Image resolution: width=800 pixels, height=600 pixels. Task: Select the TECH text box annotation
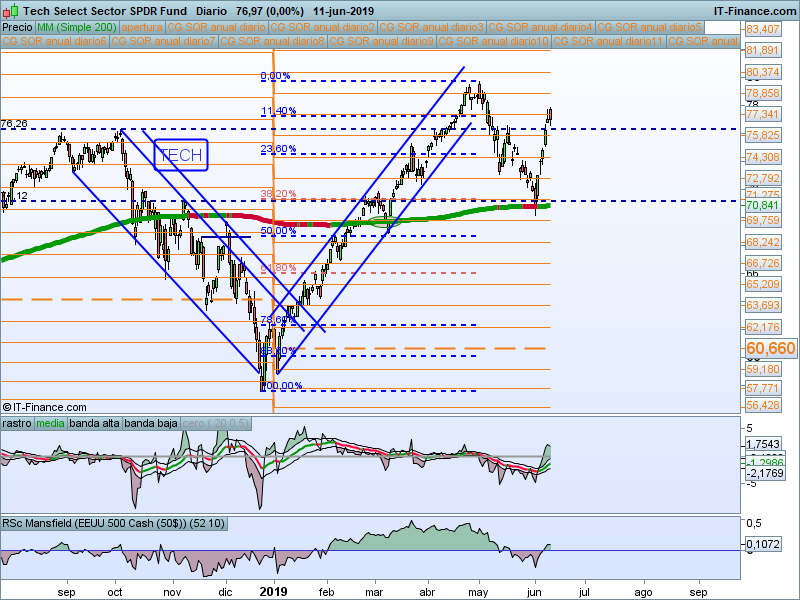(x=181, y=155)
